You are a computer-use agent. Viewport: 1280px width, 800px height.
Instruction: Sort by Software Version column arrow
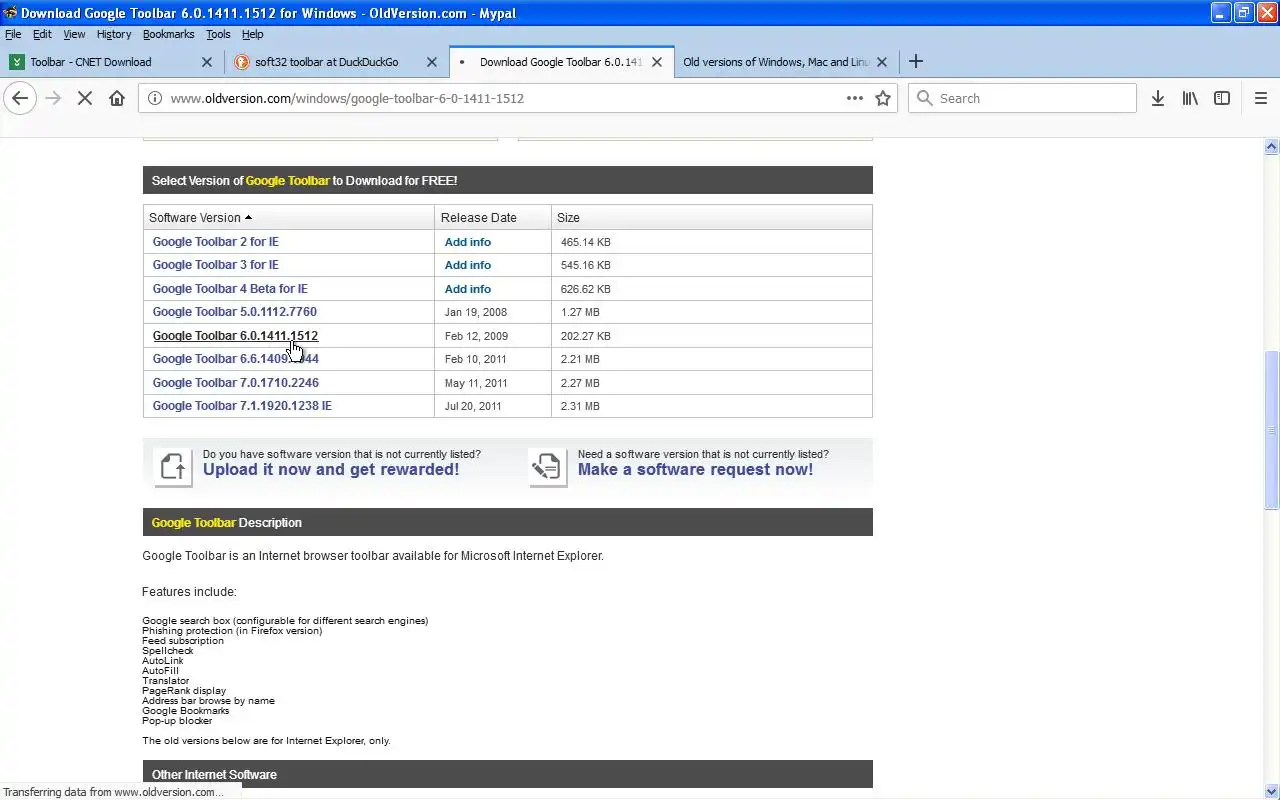(x=248, y=217)
